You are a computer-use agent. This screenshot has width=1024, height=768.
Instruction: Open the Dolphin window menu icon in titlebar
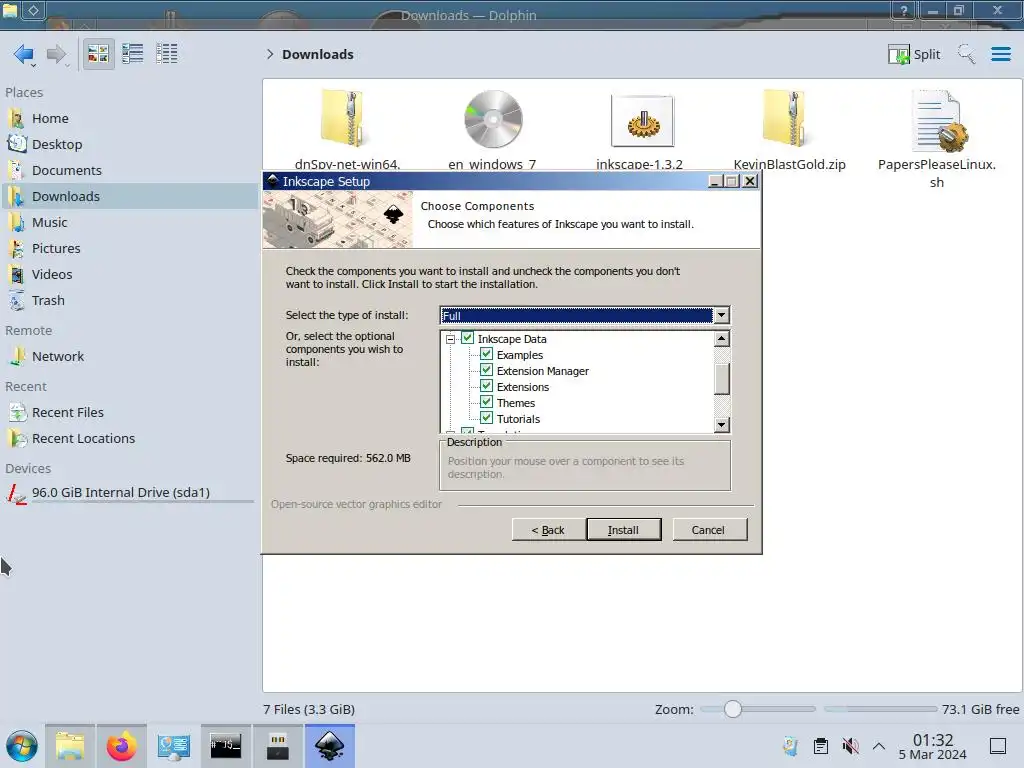pyautogui.click(x=10, y=10)
